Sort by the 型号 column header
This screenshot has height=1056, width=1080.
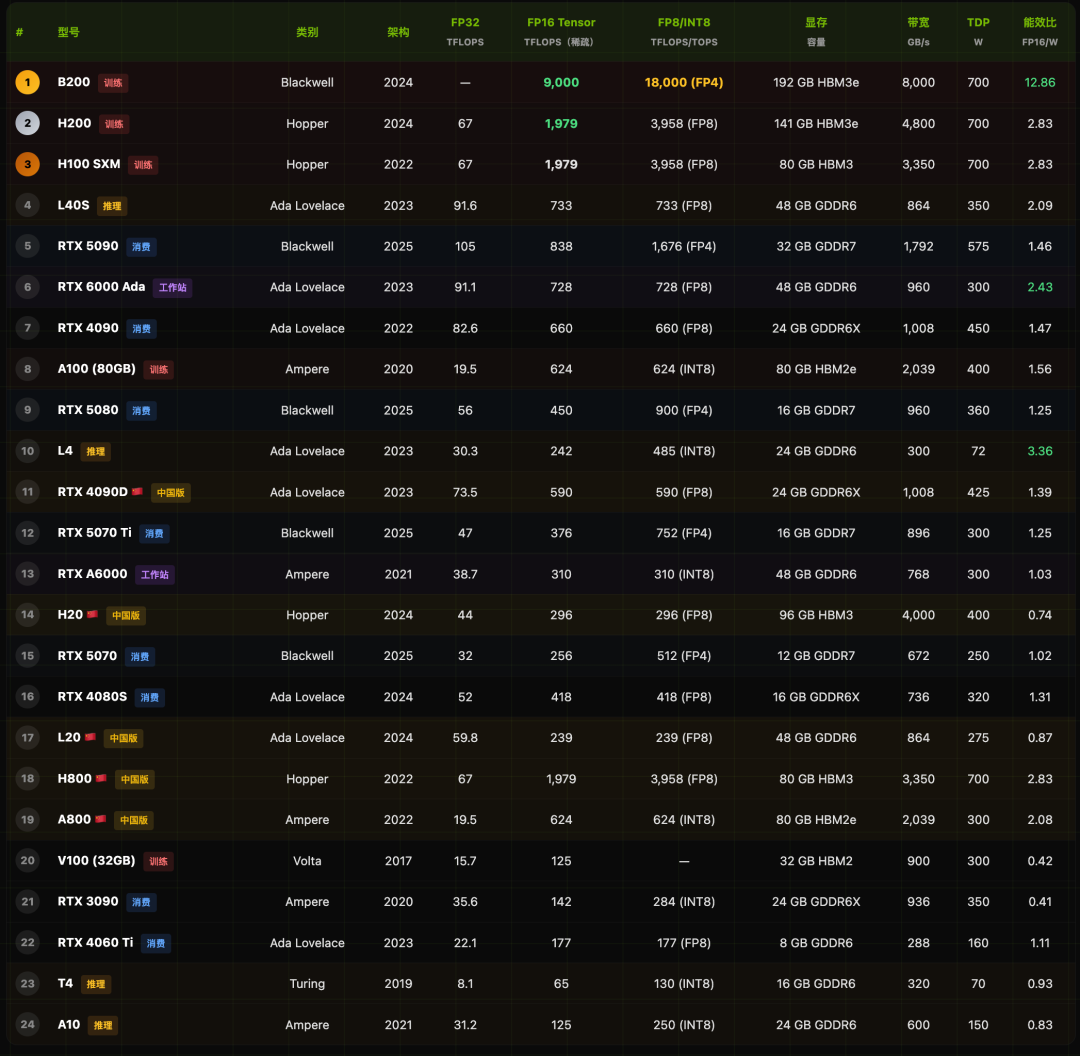pos(68,32)
